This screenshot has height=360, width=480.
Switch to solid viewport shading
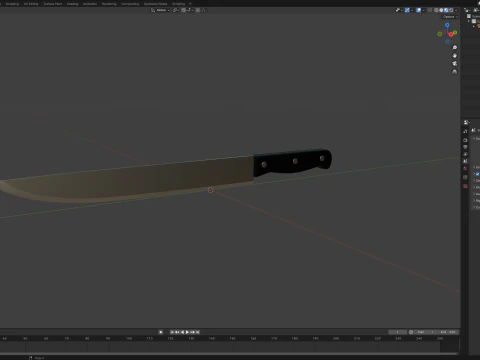pos(441,10)
